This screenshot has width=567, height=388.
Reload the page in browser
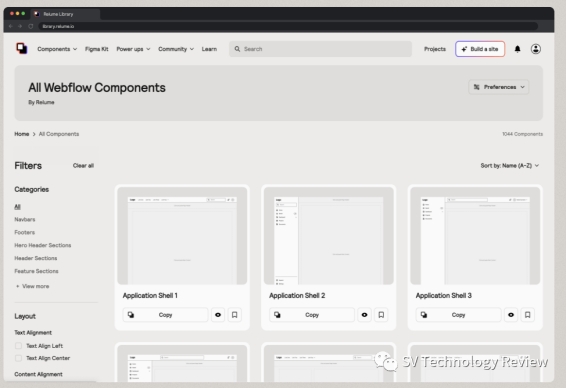click(x=31, y=26)
